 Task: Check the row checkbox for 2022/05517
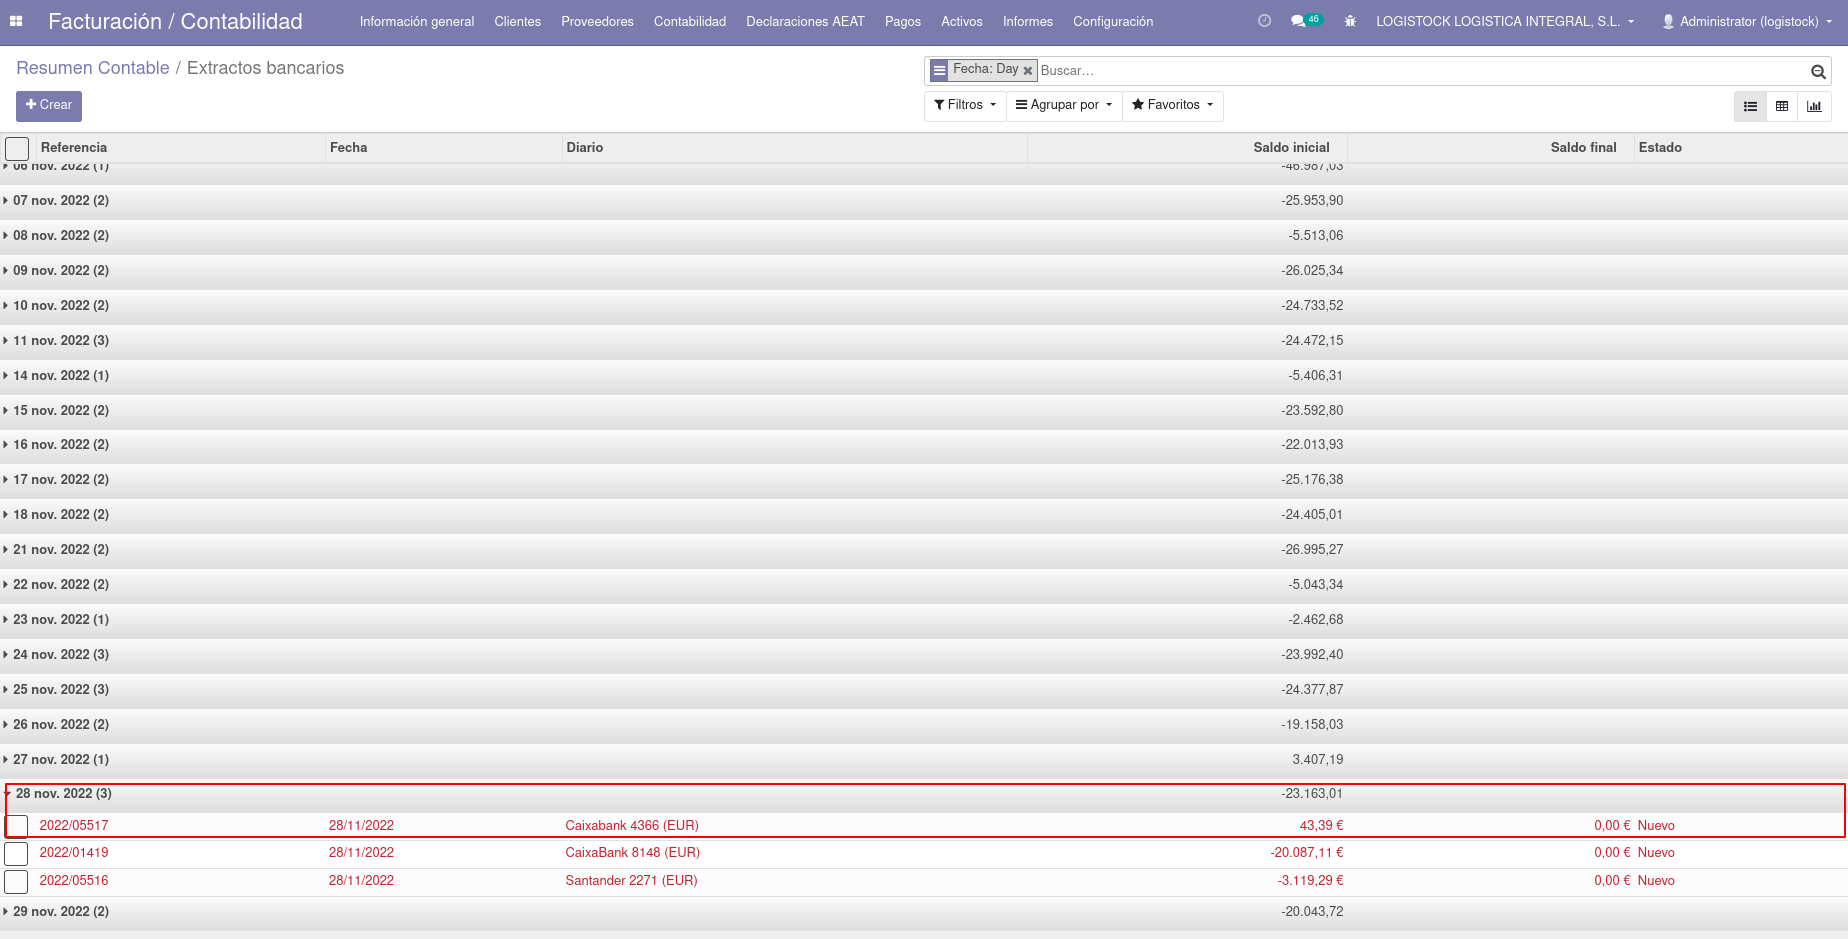pyautogui.click(x=16, y=825)
